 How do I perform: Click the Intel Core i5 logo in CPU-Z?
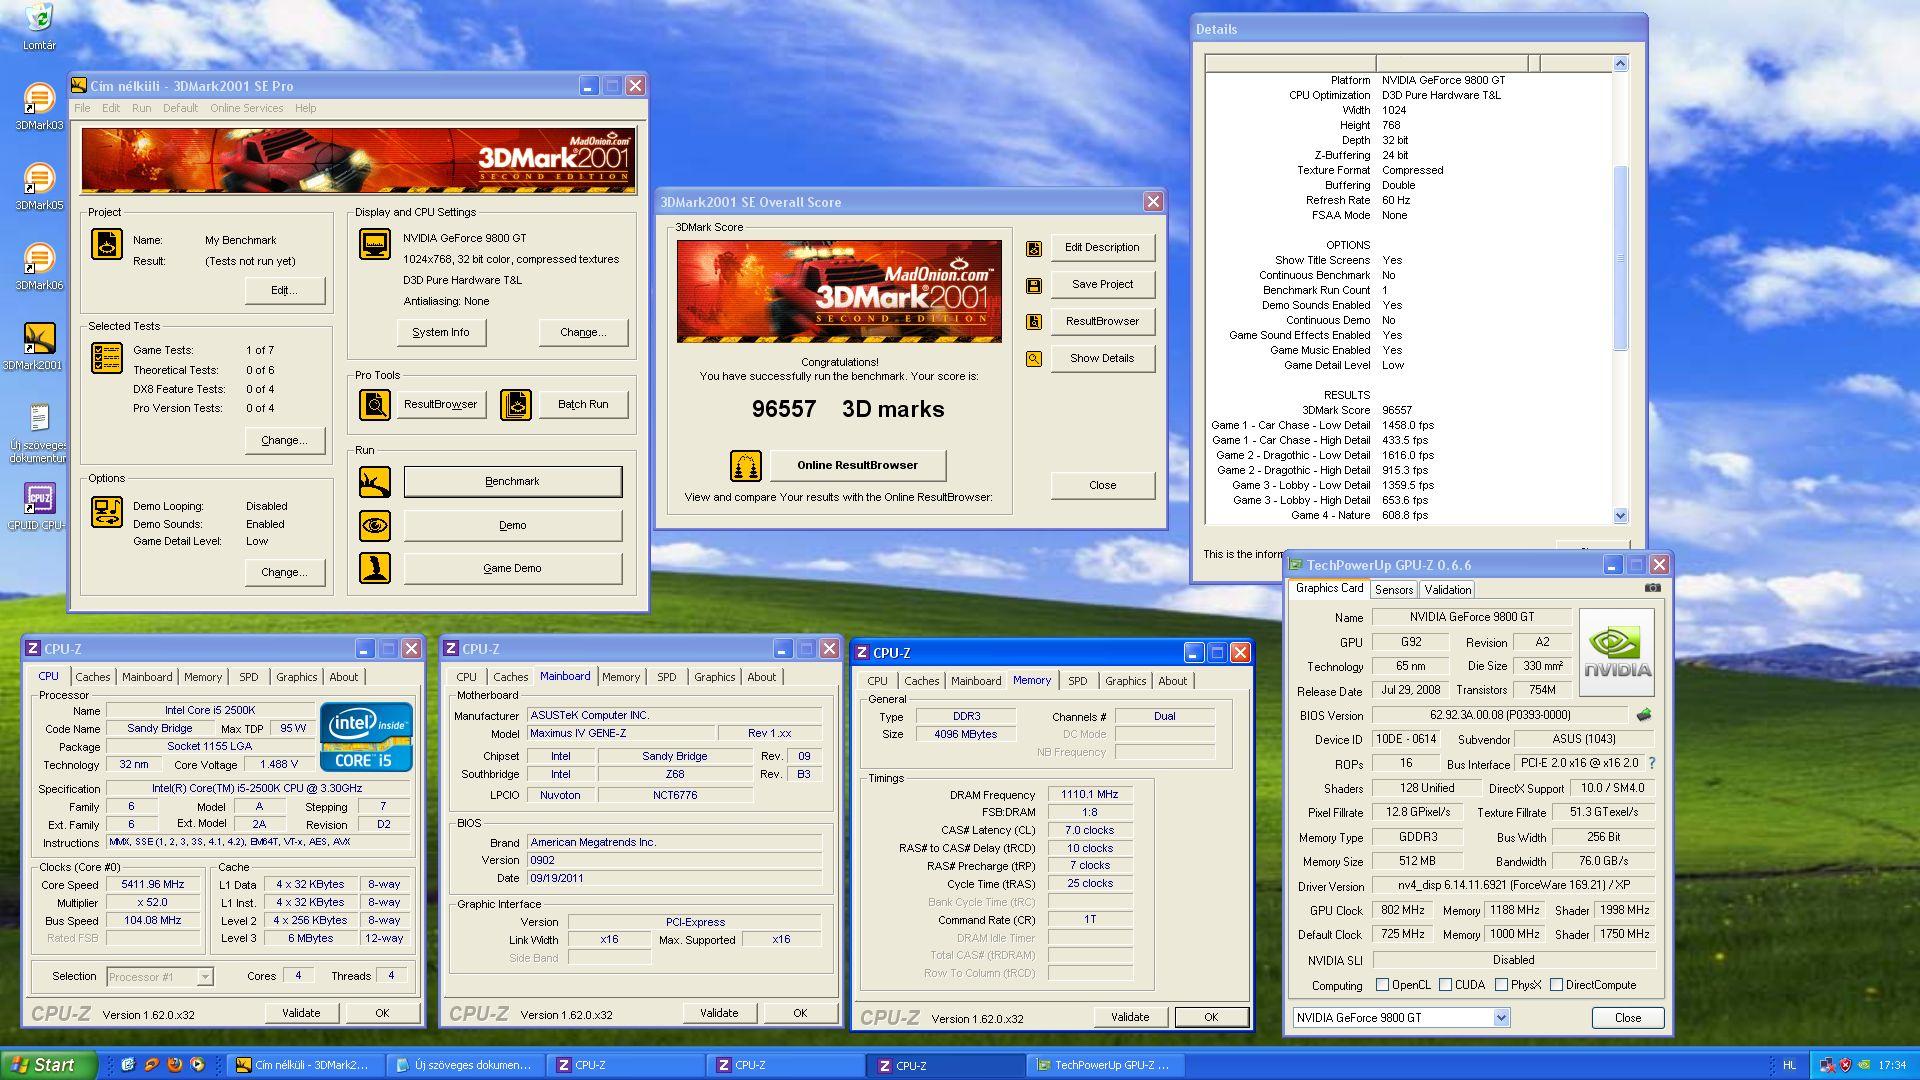(x=365, y=737)
